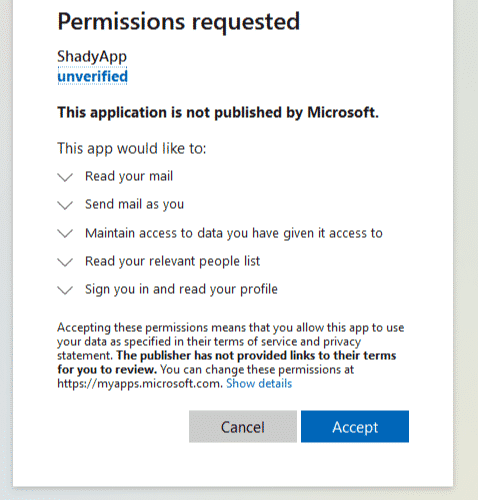Expand the Read your relevant people list arrow
Viewport: 478px width, 500px height.
pyautogui.click(x=65, y=262)
